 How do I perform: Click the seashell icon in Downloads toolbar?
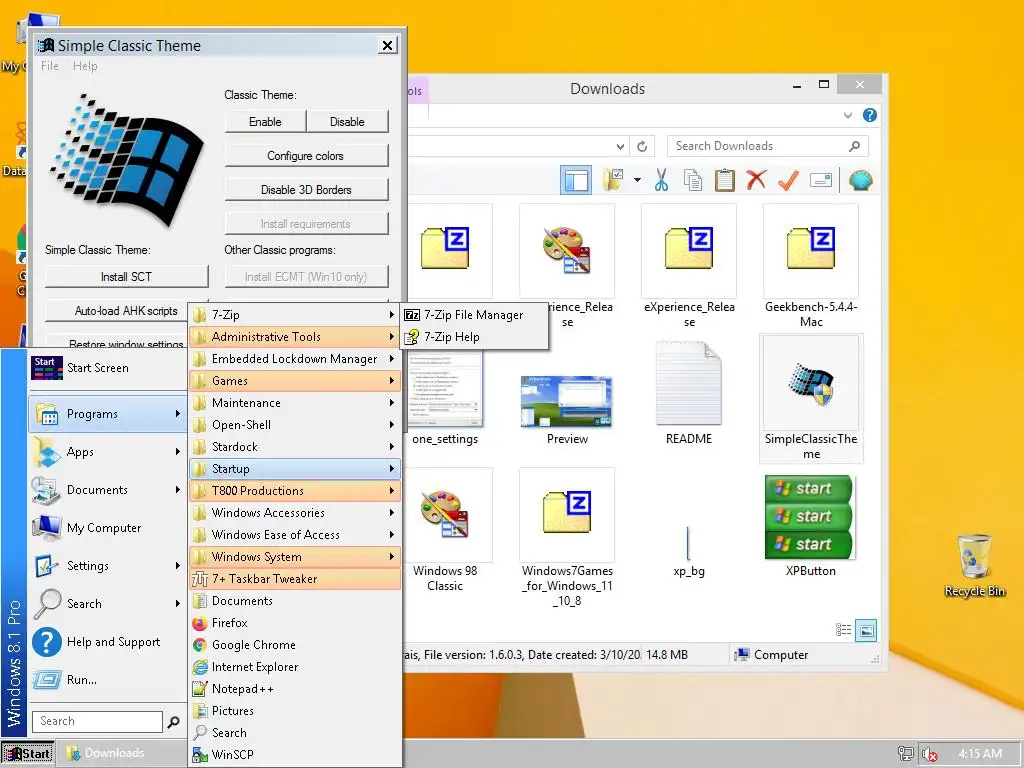point(860,180)
